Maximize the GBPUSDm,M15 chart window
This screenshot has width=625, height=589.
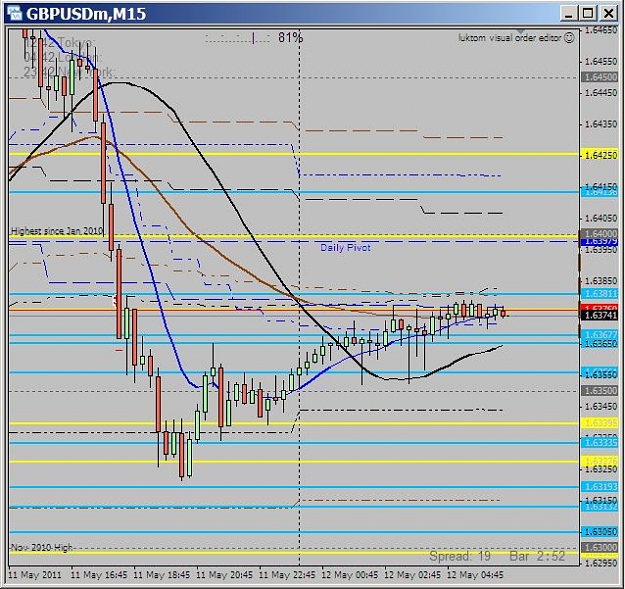pyautogui.click(x=588, y=14)
